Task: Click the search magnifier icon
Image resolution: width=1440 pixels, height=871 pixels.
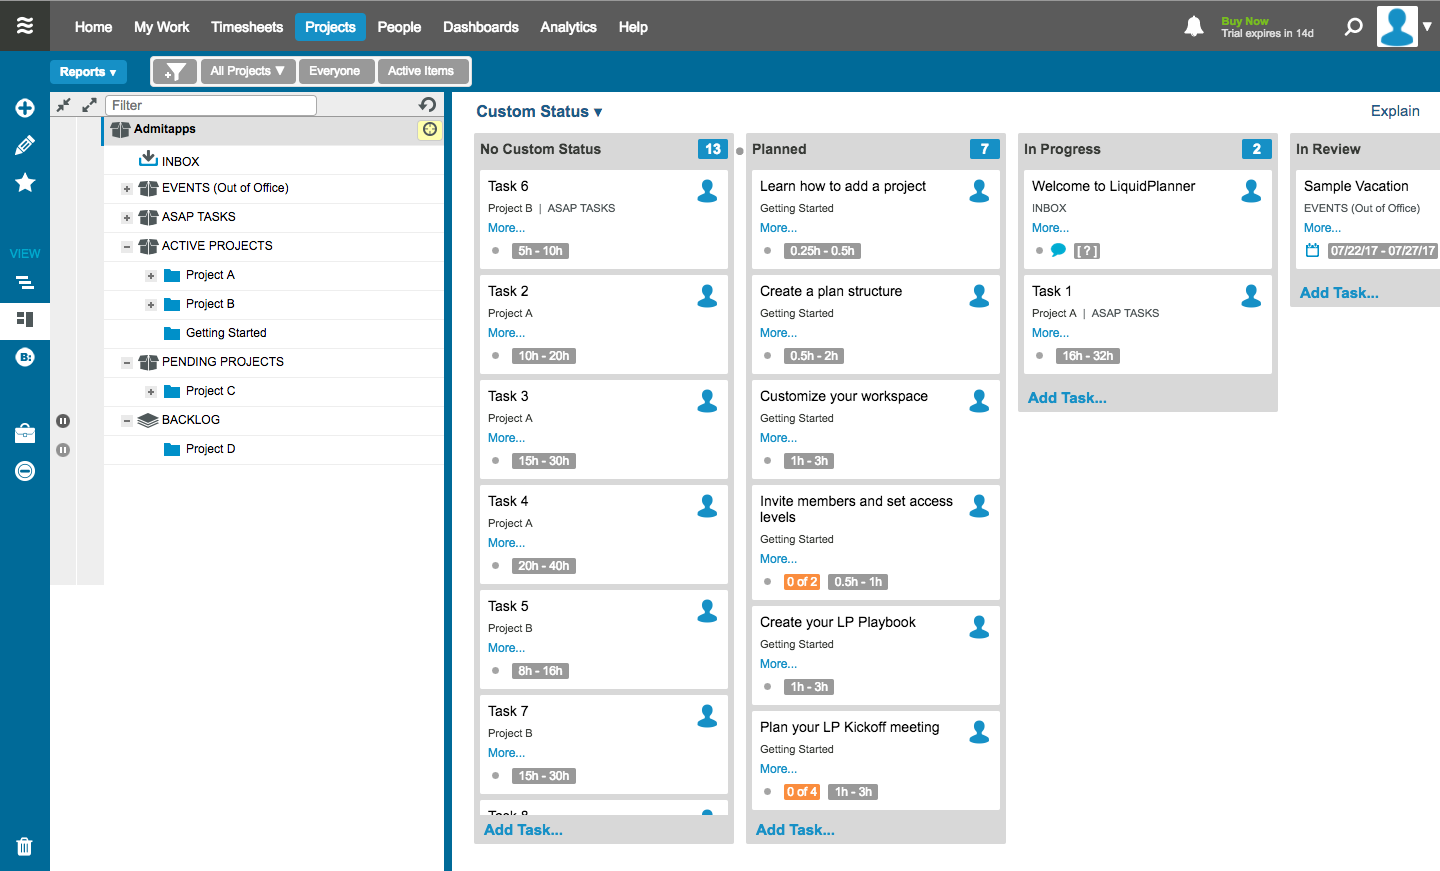Action: (x=1353, y=26)
